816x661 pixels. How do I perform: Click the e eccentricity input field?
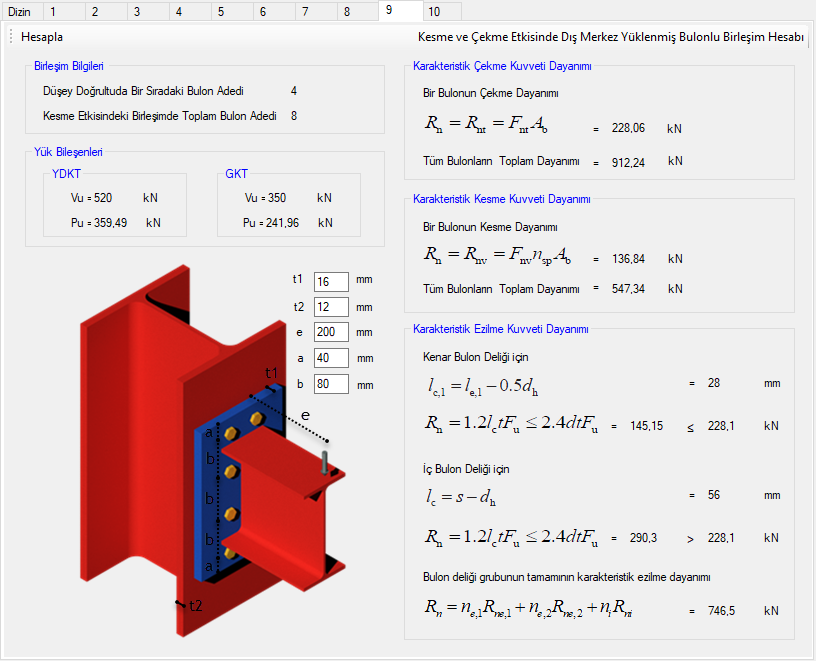pos(331,332)
